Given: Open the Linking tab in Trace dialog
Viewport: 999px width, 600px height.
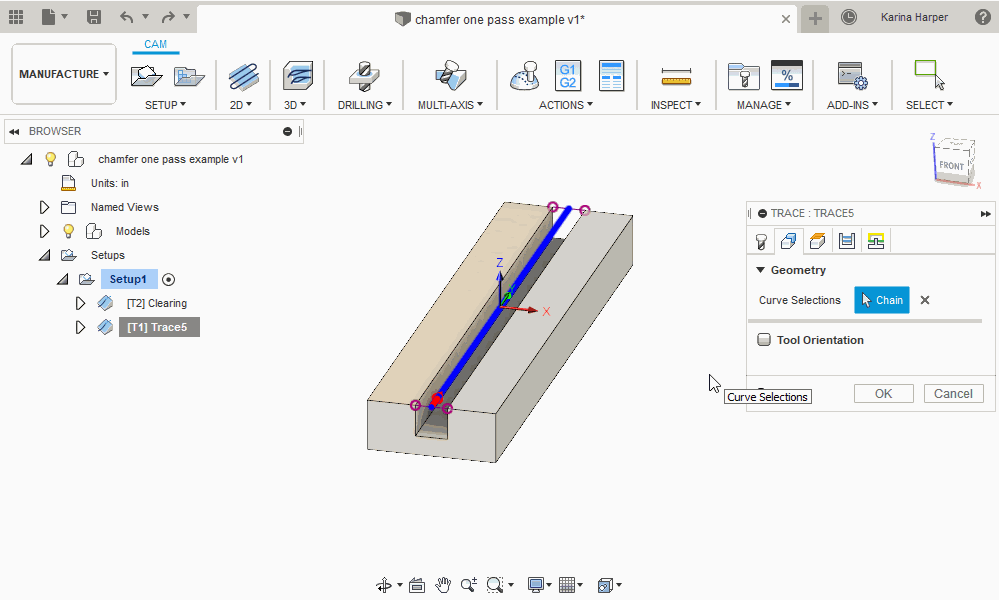Looking at the screenshot, I should coord(876,241).
